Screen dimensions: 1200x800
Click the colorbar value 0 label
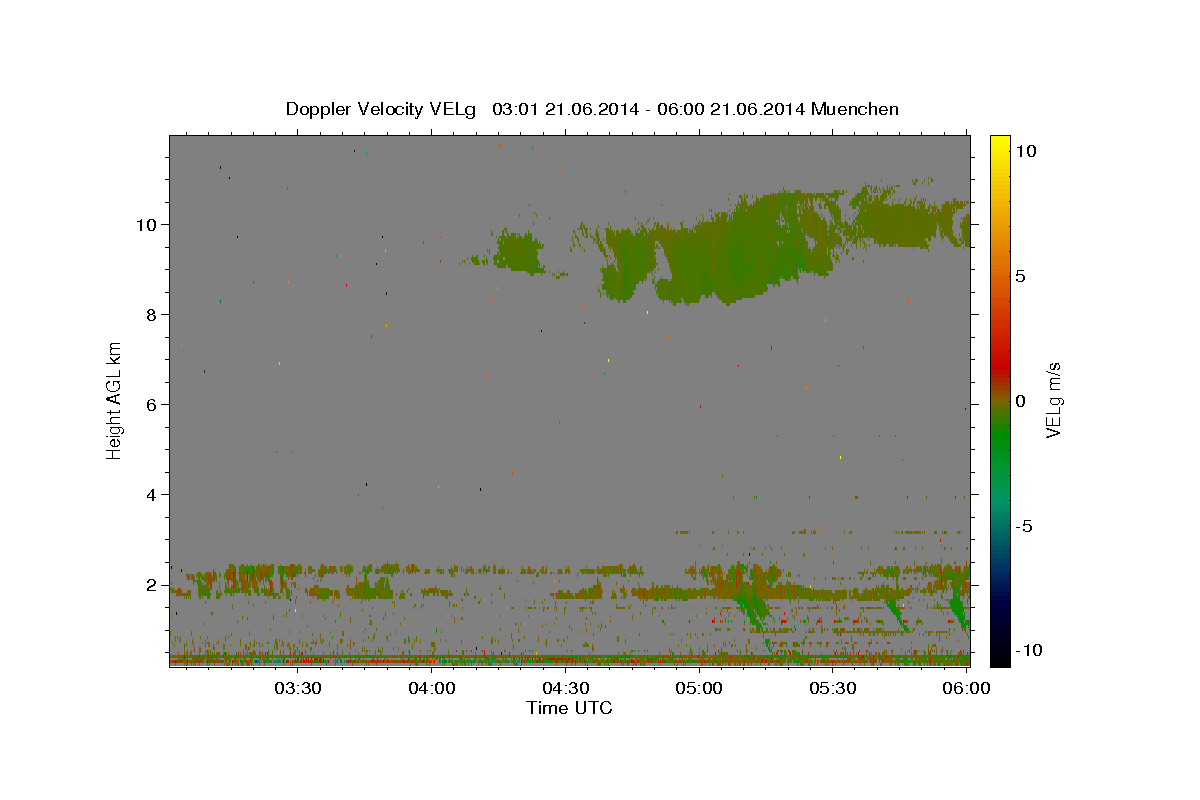click(1020, 401)
